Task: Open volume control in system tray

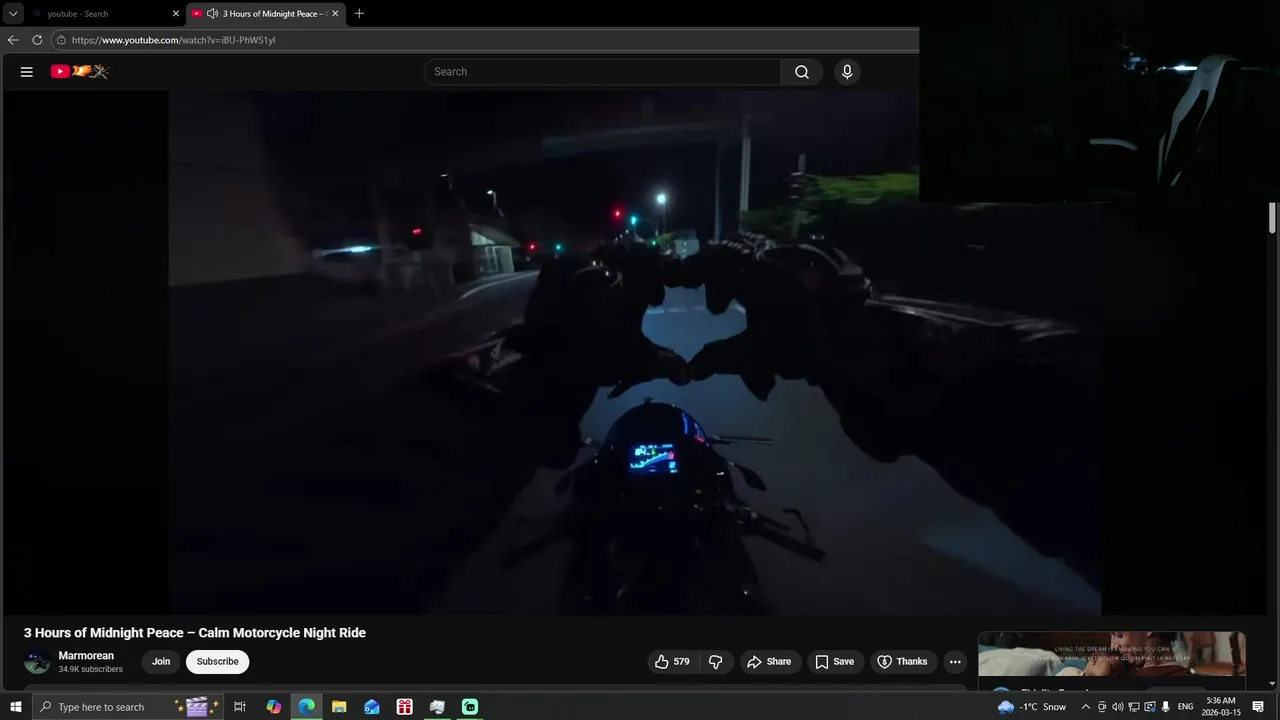Action: [x=1118, y=707]
